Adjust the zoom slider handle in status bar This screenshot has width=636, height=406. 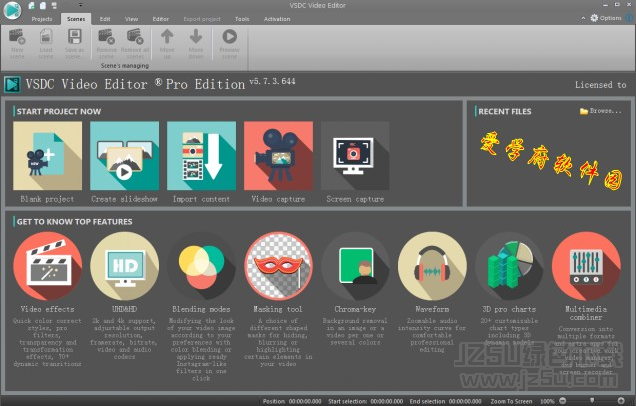tap(592, 401)
